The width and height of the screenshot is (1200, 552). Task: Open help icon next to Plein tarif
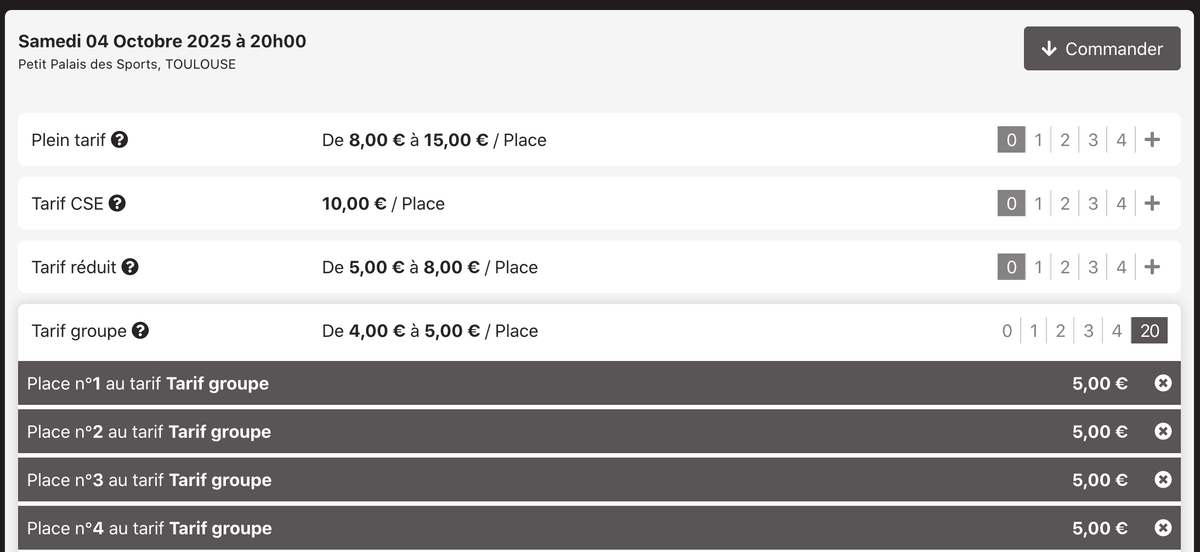119,140
